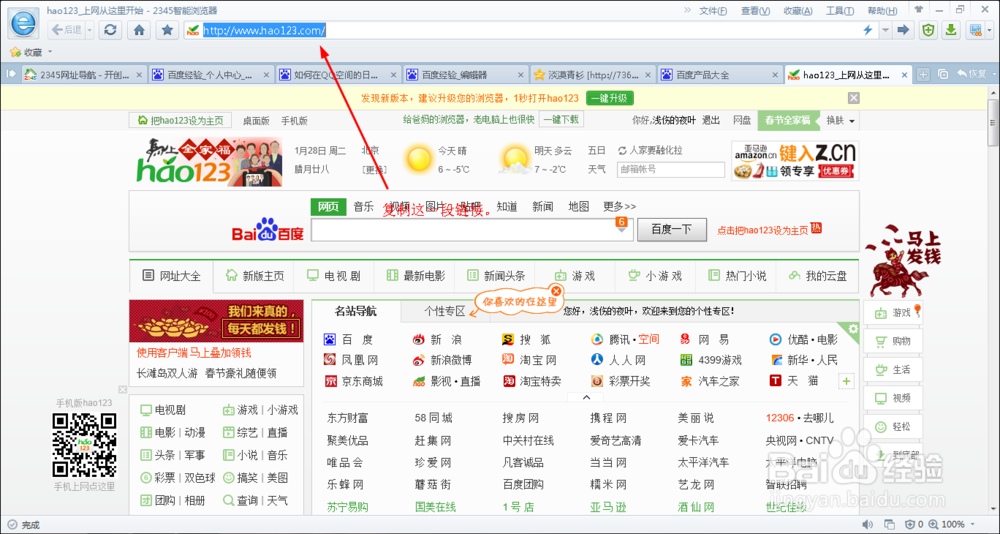
Task: Click the 邮箱帐号 input field
Action: click(x=671, y=170)
